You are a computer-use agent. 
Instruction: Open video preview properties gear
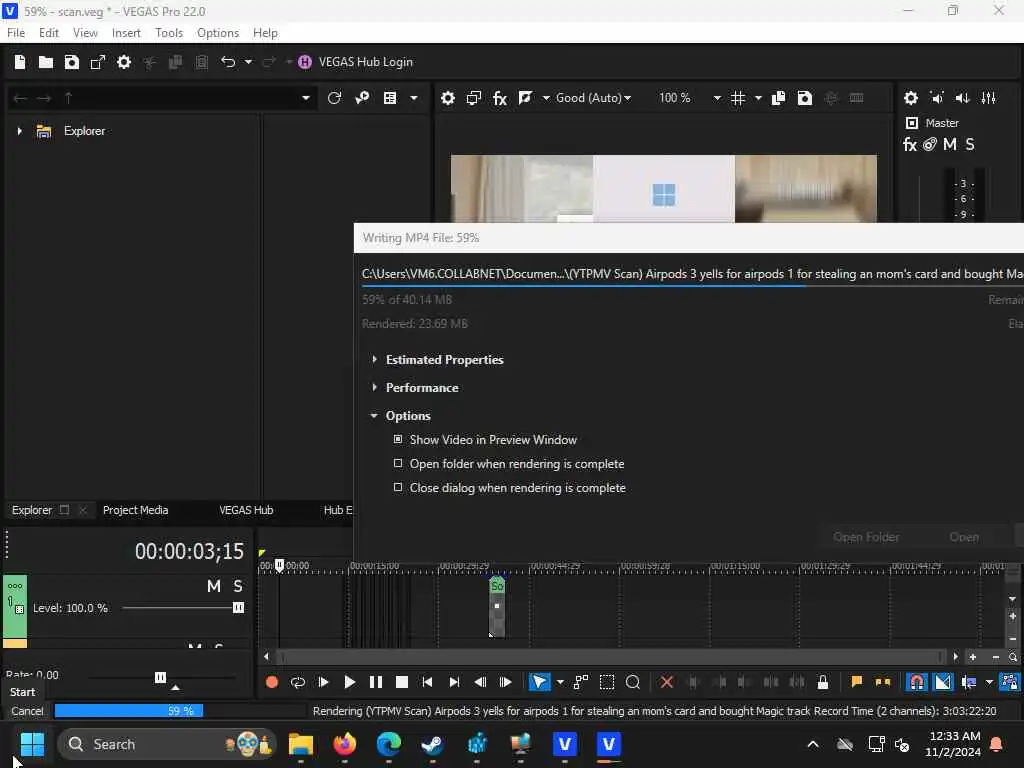pyautogui.click(x=448, y=98)
